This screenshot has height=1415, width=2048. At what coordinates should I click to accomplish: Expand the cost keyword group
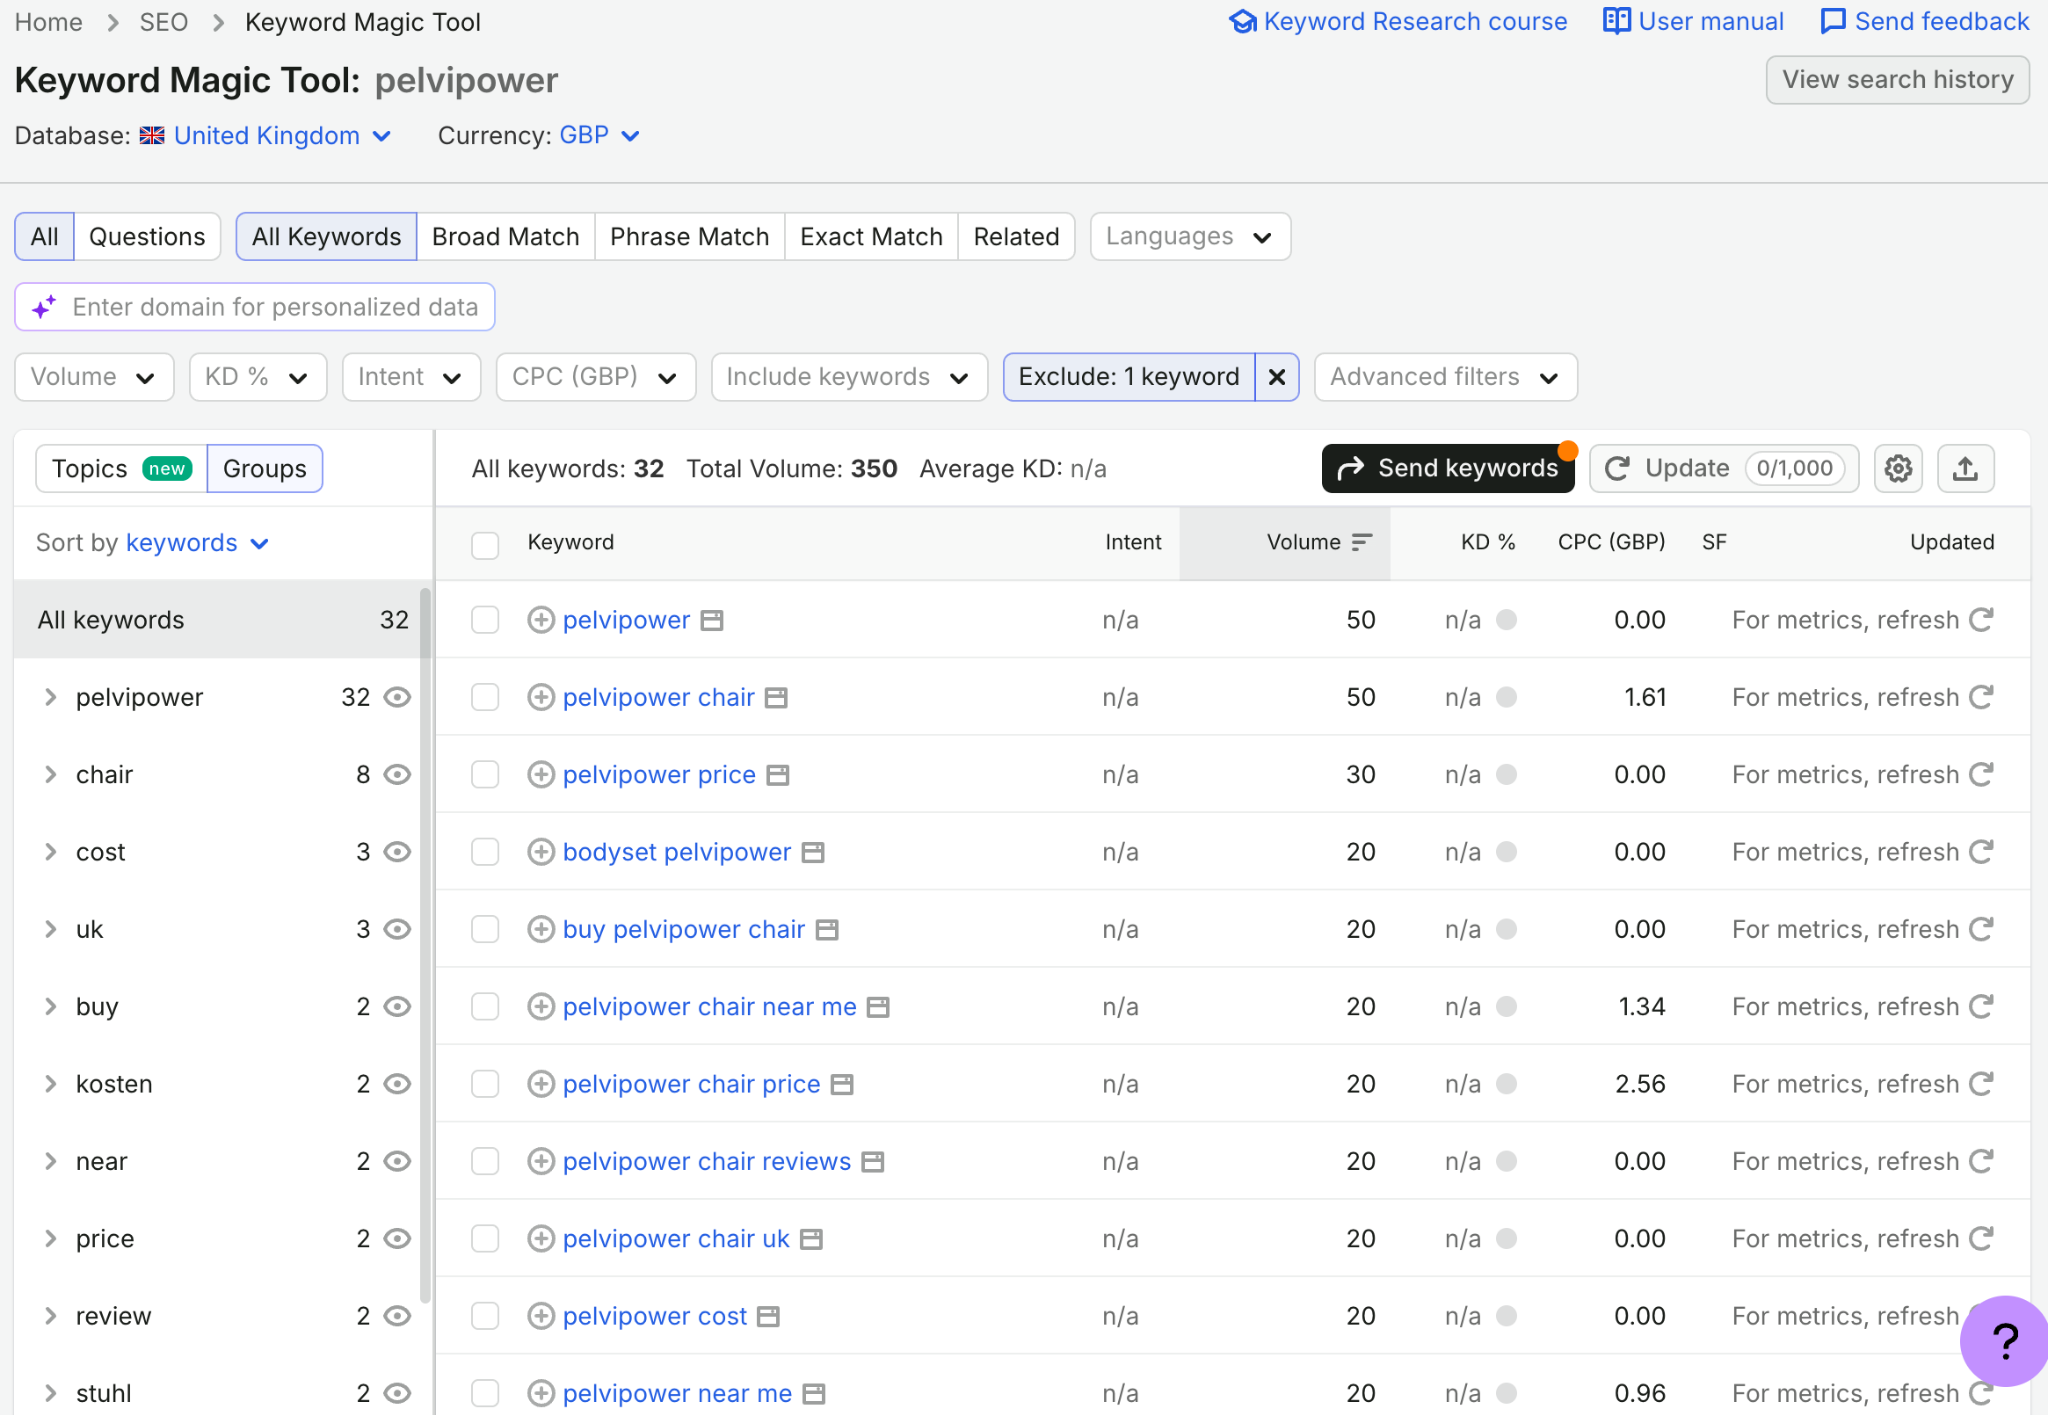50,852
